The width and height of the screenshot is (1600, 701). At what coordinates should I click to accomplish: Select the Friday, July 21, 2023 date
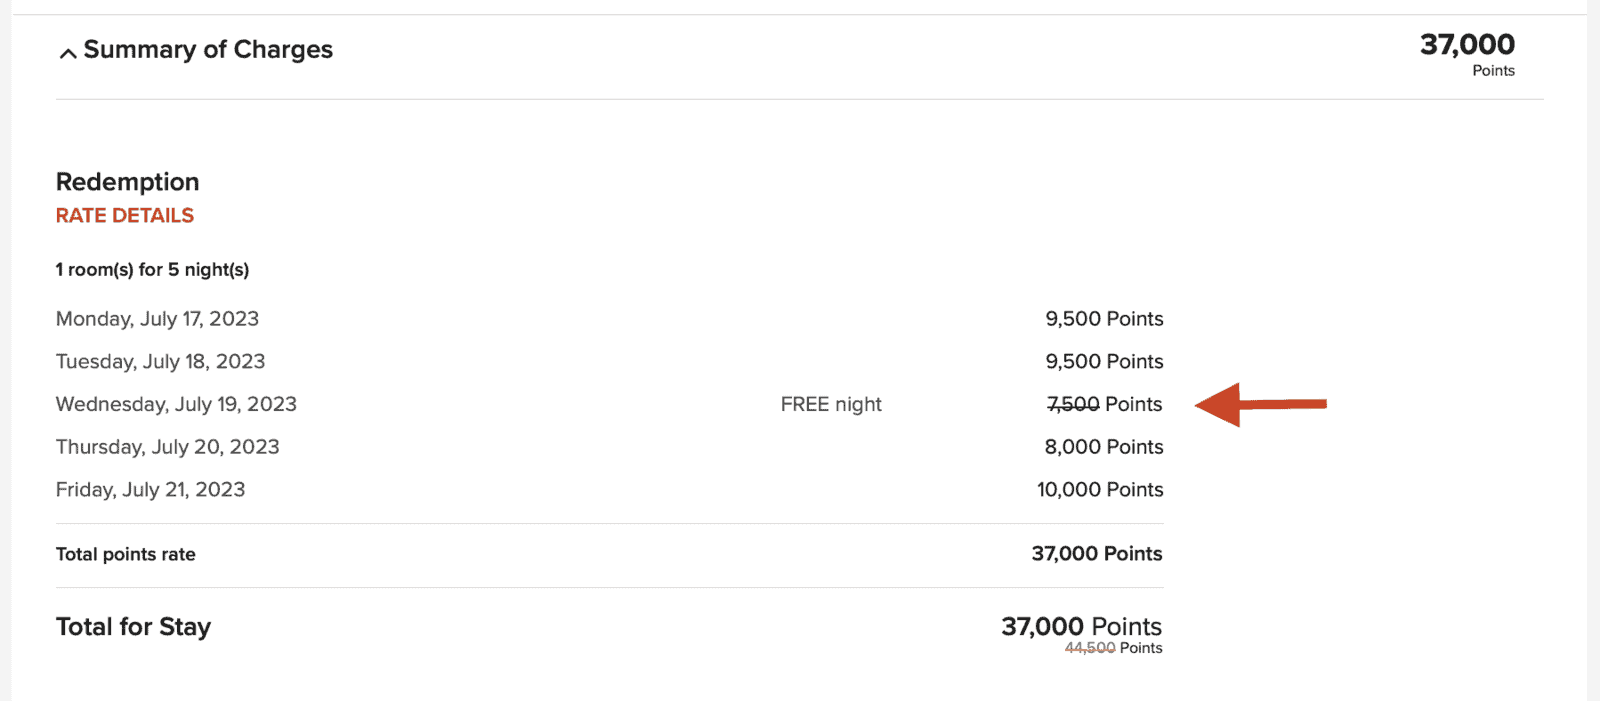150,490
